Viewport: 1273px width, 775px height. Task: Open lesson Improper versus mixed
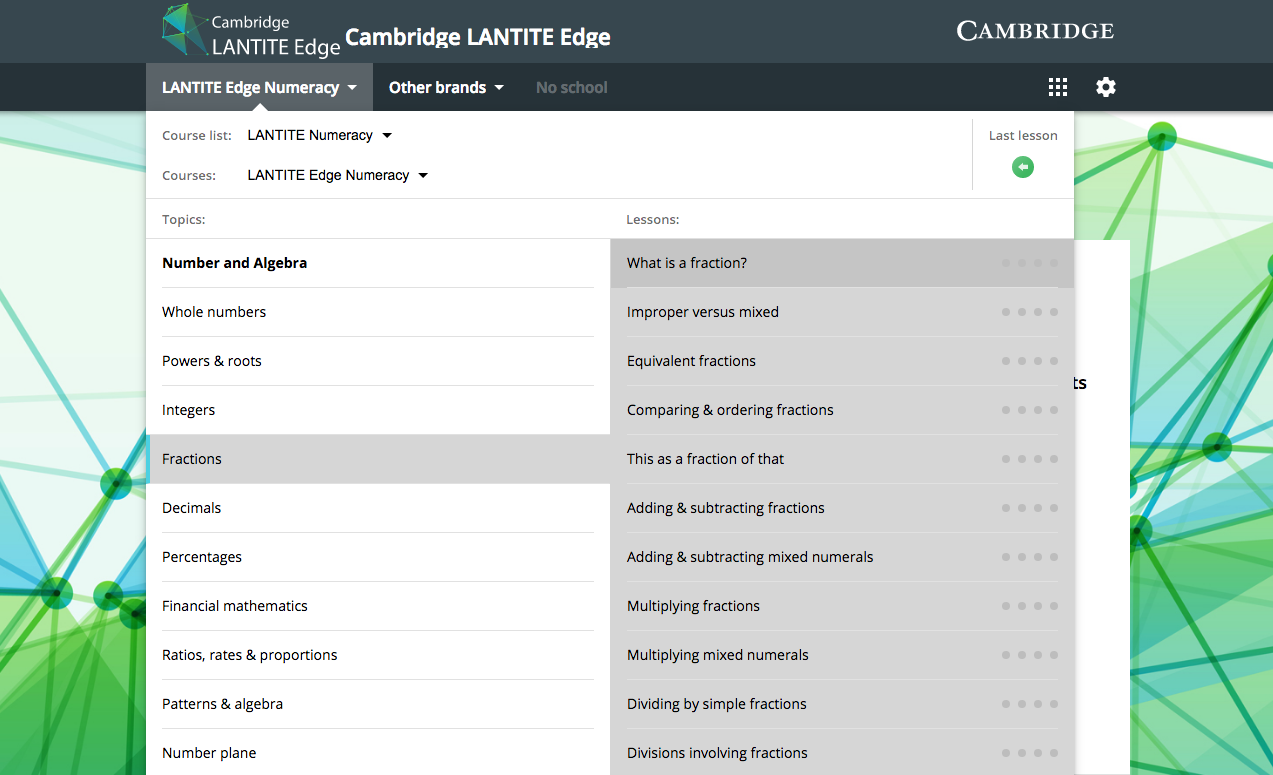click(842, 312)
